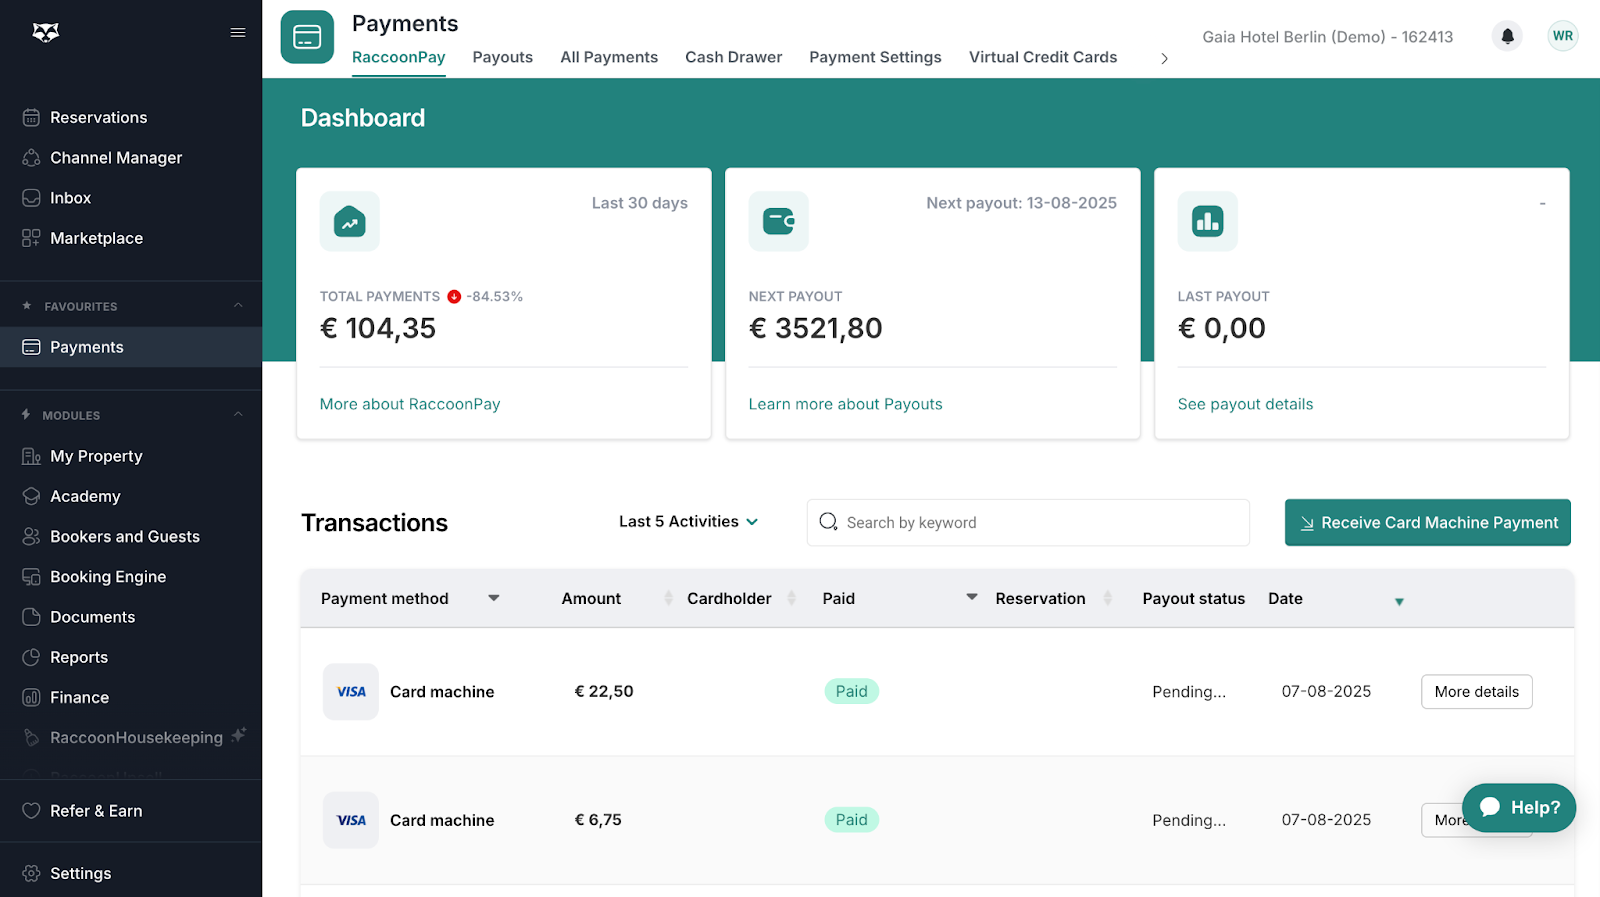Click the Documents file icon
Screen dimensions: 1600x897
tap(31, 617)
